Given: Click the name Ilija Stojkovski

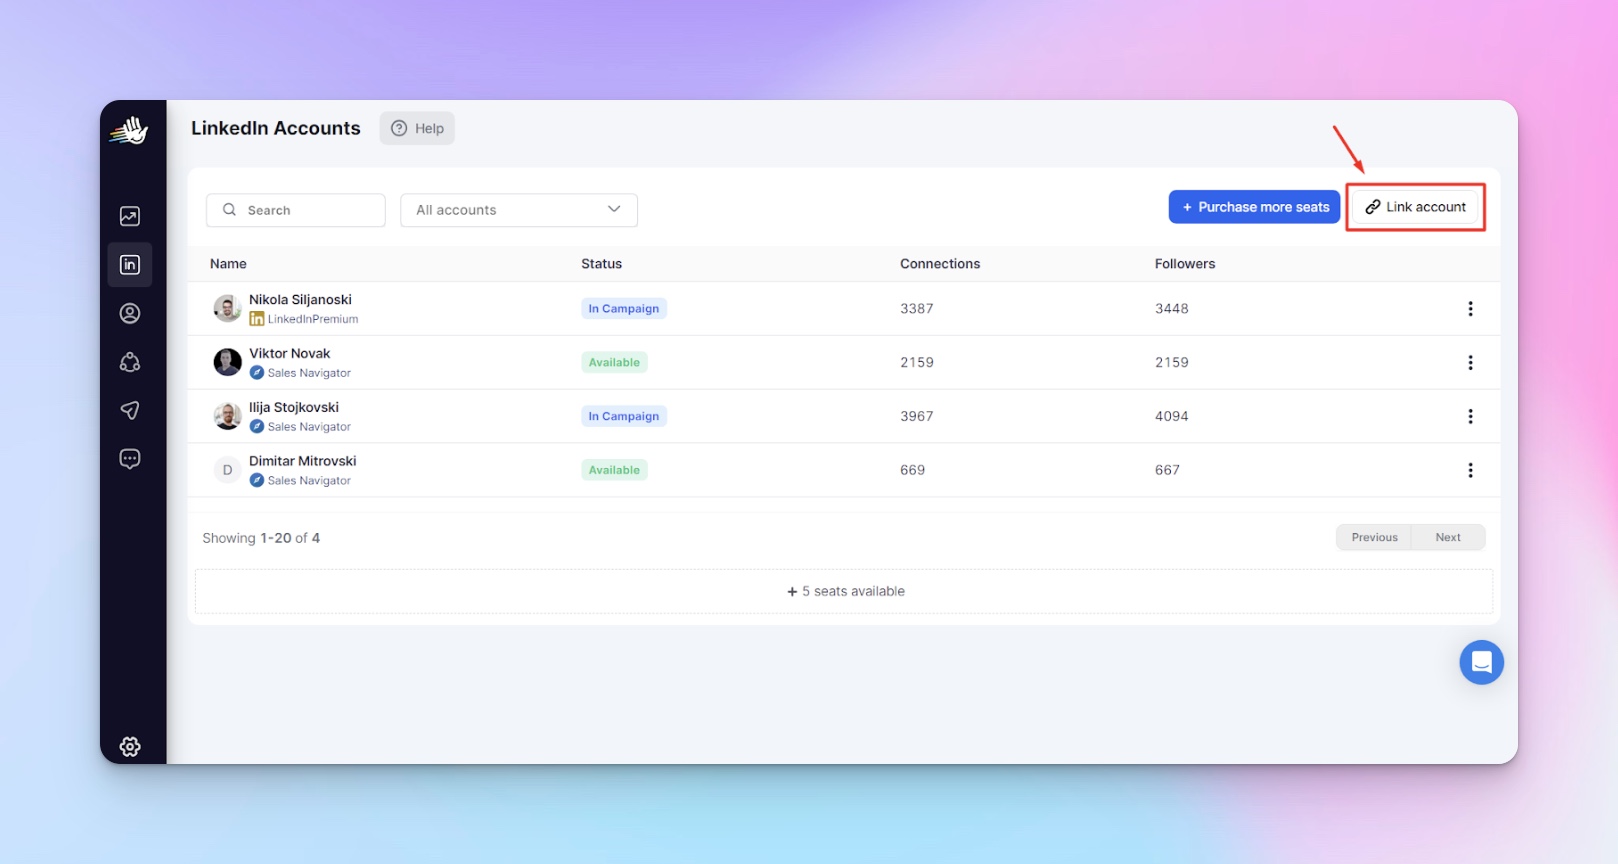Looking at the screenshot, I should pyautogui.click(x=294, y=407).
